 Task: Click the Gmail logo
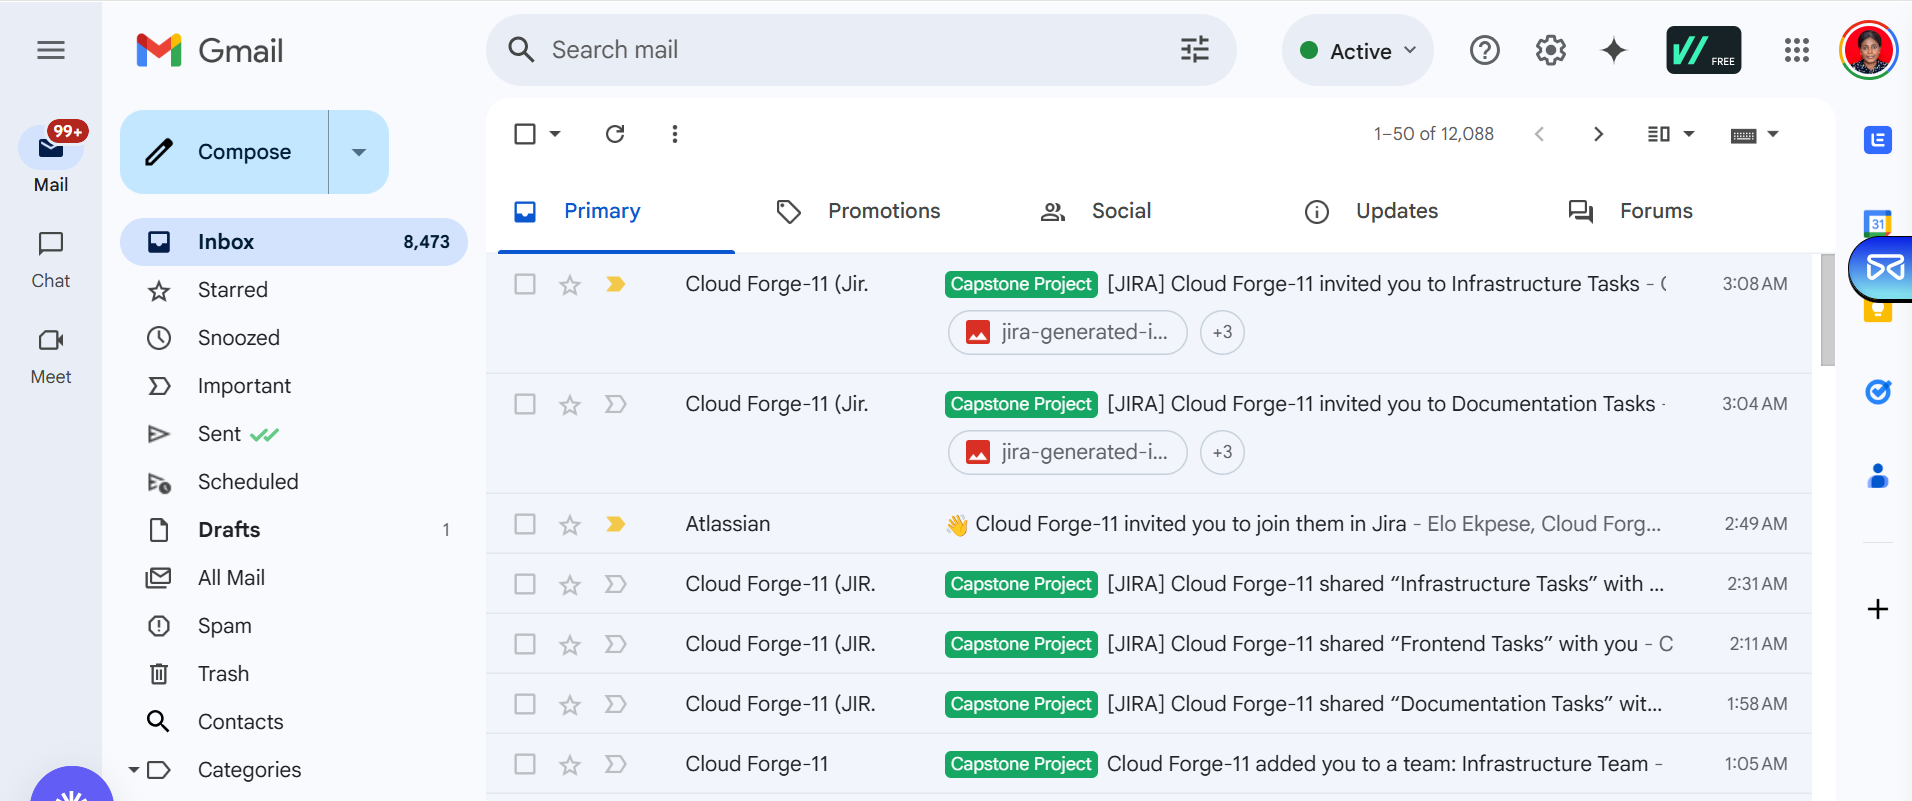[x=210, y=50]
